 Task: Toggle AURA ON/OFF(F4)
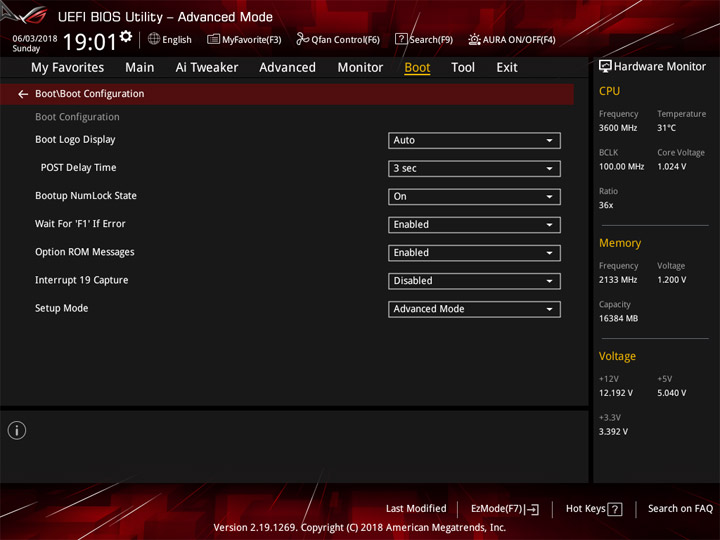point(519,40)
